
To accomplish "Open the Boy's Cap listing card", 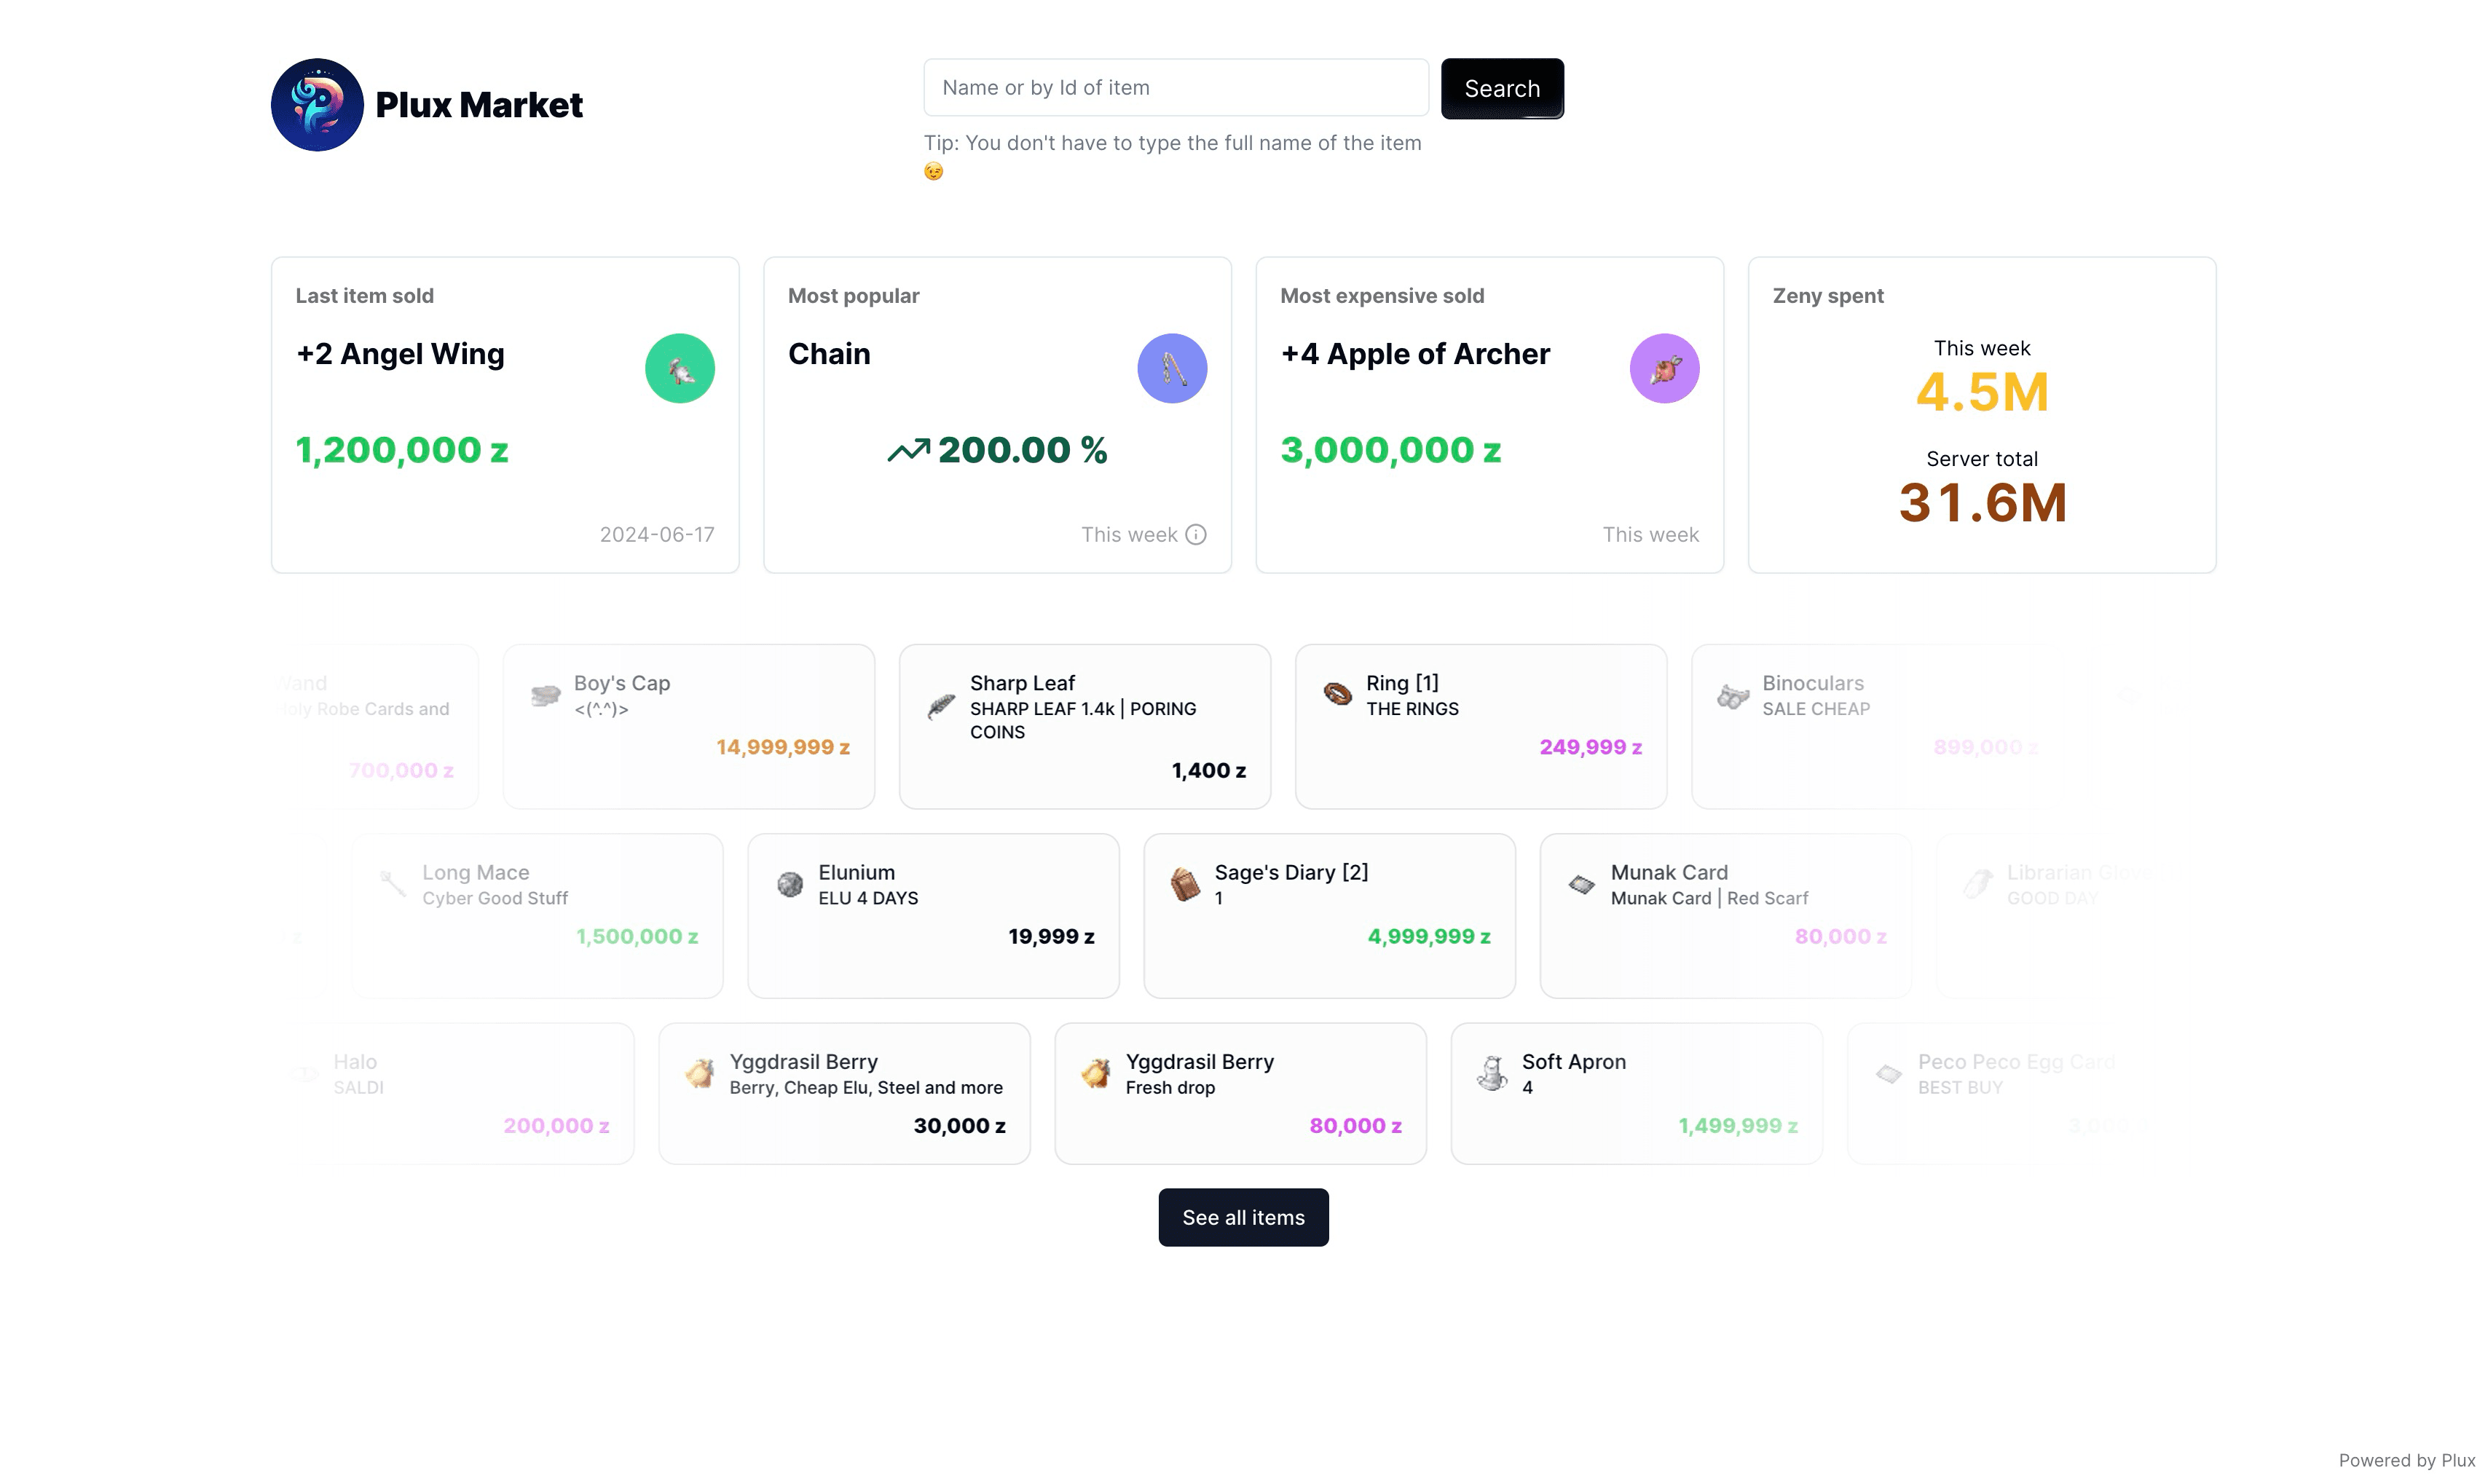I will (688, 726).
